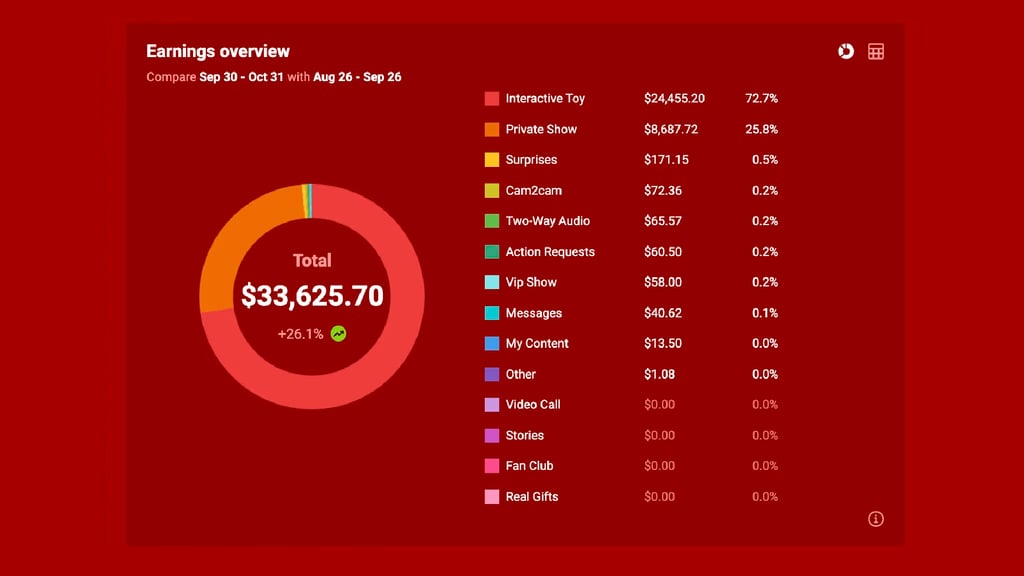Click the total $33,625.70 amount
This screenshot has width=1024, height=576.
tap(312, 296)
